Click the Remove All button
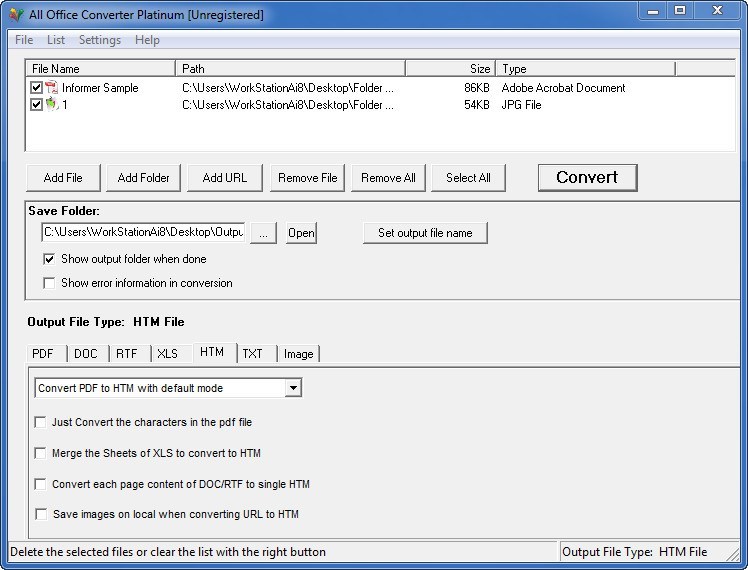The image size is (748, 570). coord(388,178)
